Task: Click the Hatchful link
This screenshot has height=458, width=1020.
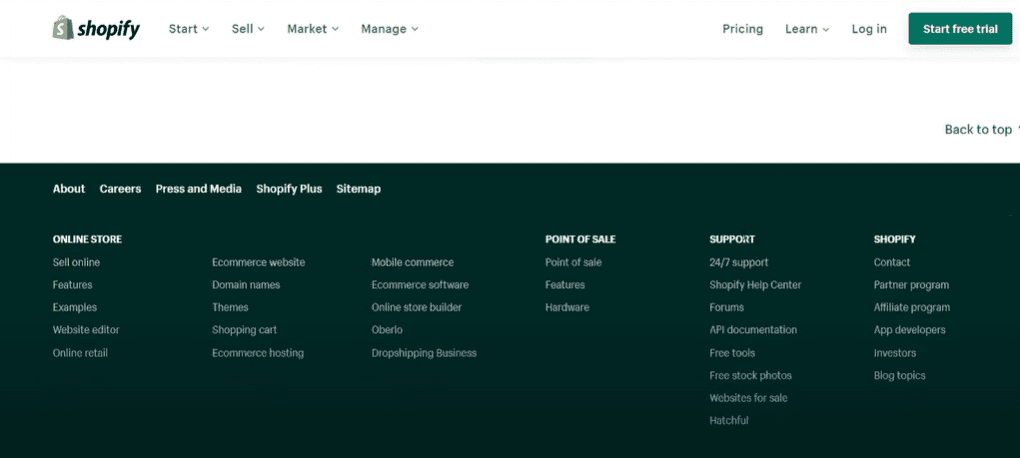Action: pos(729,420)
